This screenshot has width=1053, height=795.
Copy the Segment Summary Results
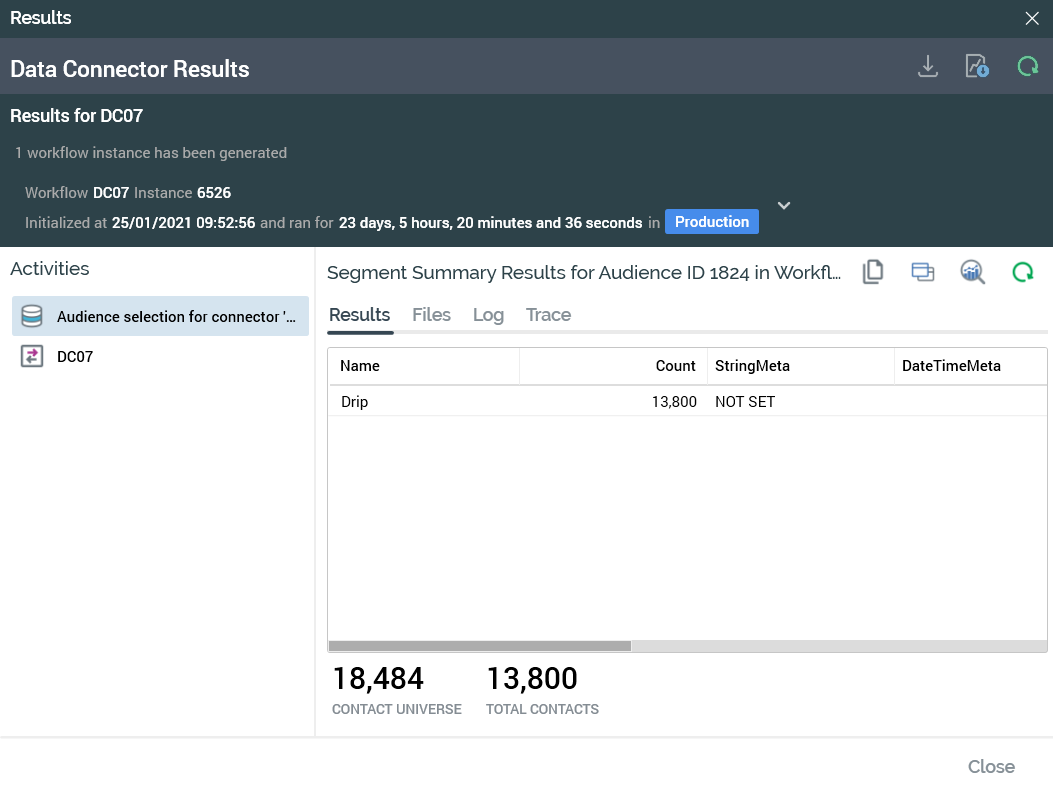pos(873,272)
